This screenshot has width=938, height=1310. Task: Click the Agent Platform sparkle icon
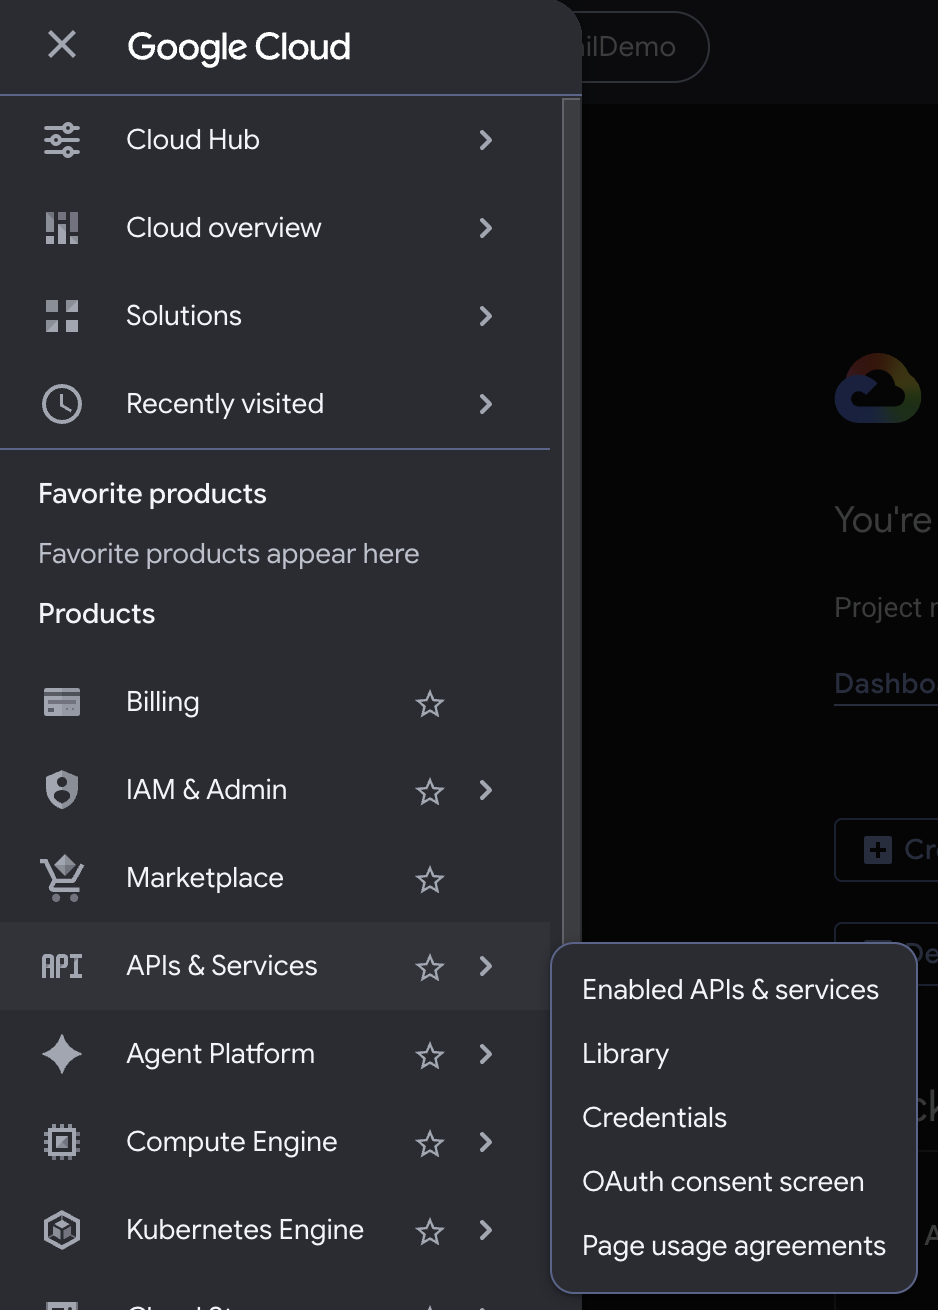(x=62, y=1054)
